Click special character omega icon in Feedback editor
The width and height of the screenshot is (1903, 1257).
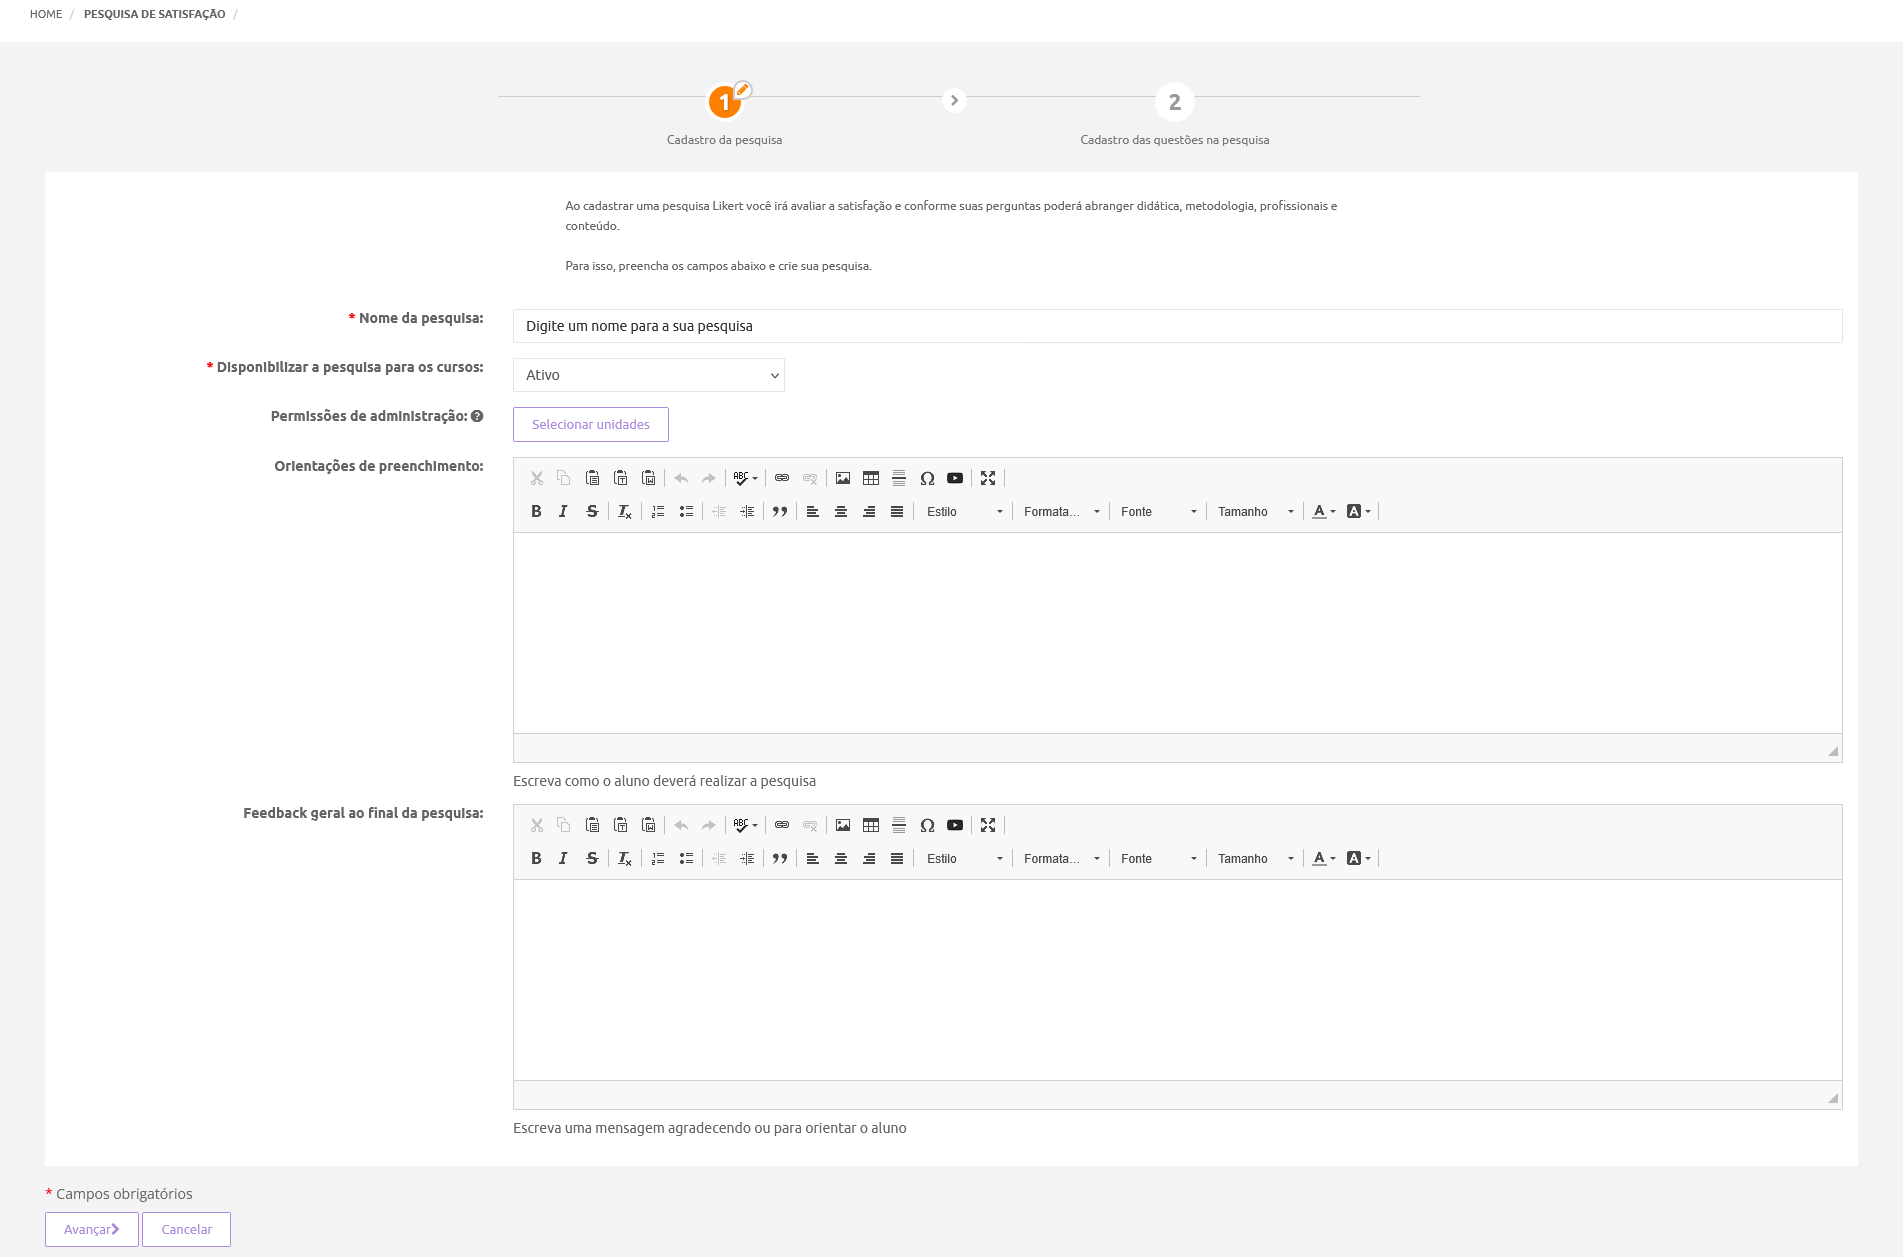[927, 825]
